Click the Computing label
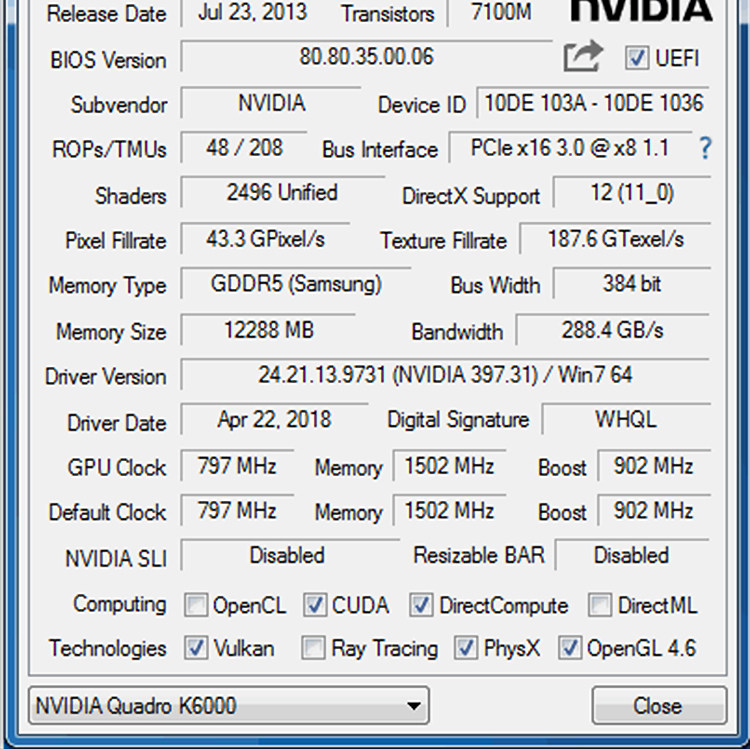 (x=120, y=605)
